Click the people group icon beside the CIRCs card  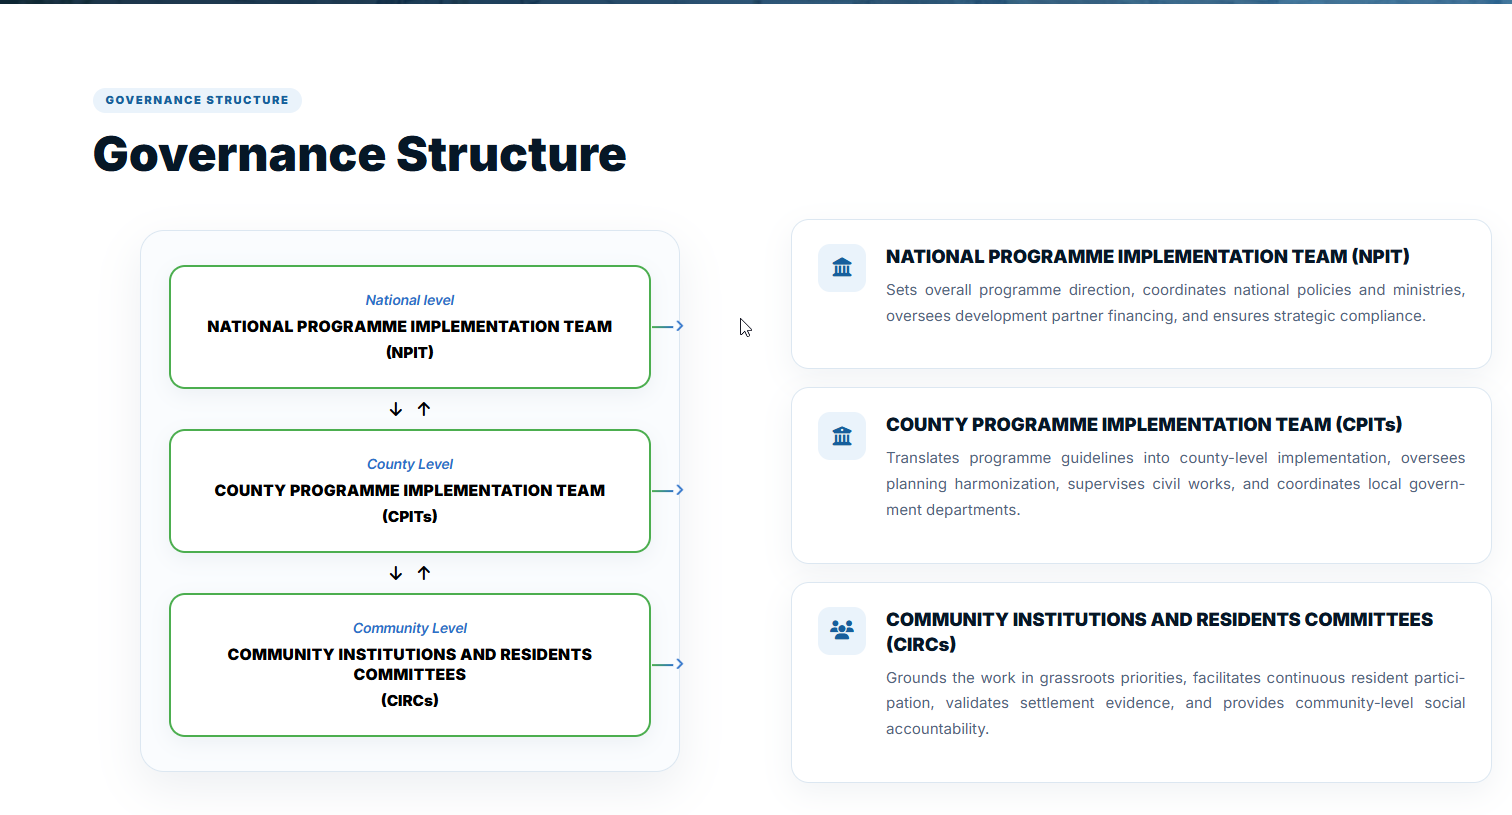click(842, 631)
